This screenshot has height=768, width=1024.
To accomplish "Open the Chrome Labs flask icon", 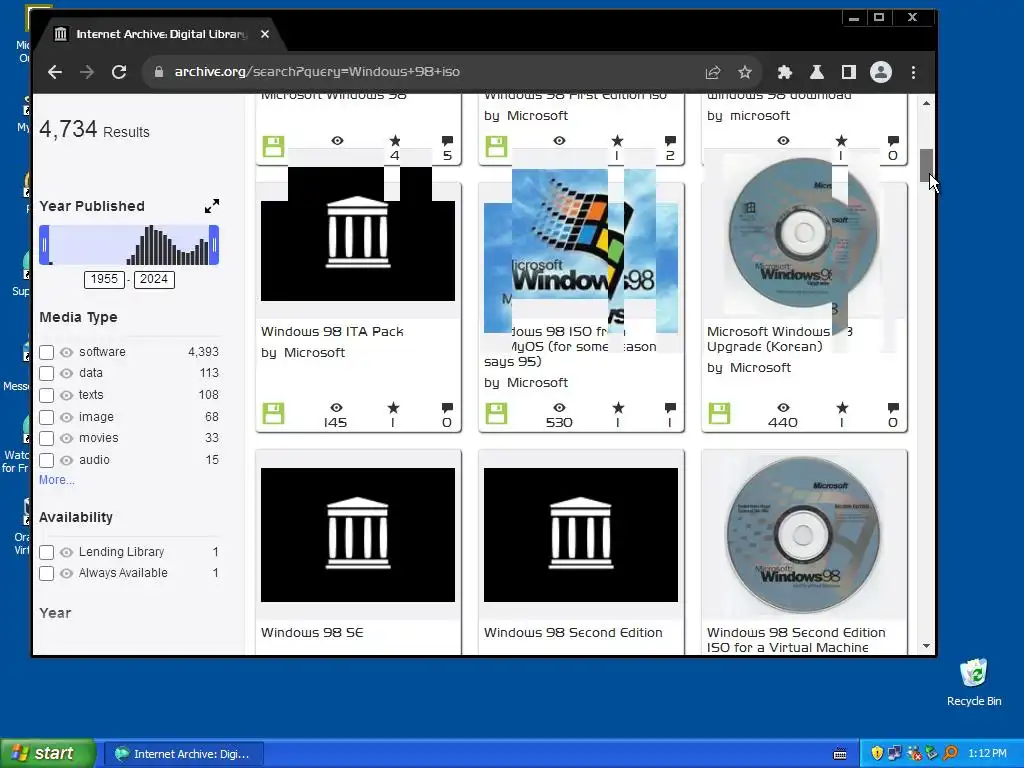I will pyautogui.click(x=816, y=72).
